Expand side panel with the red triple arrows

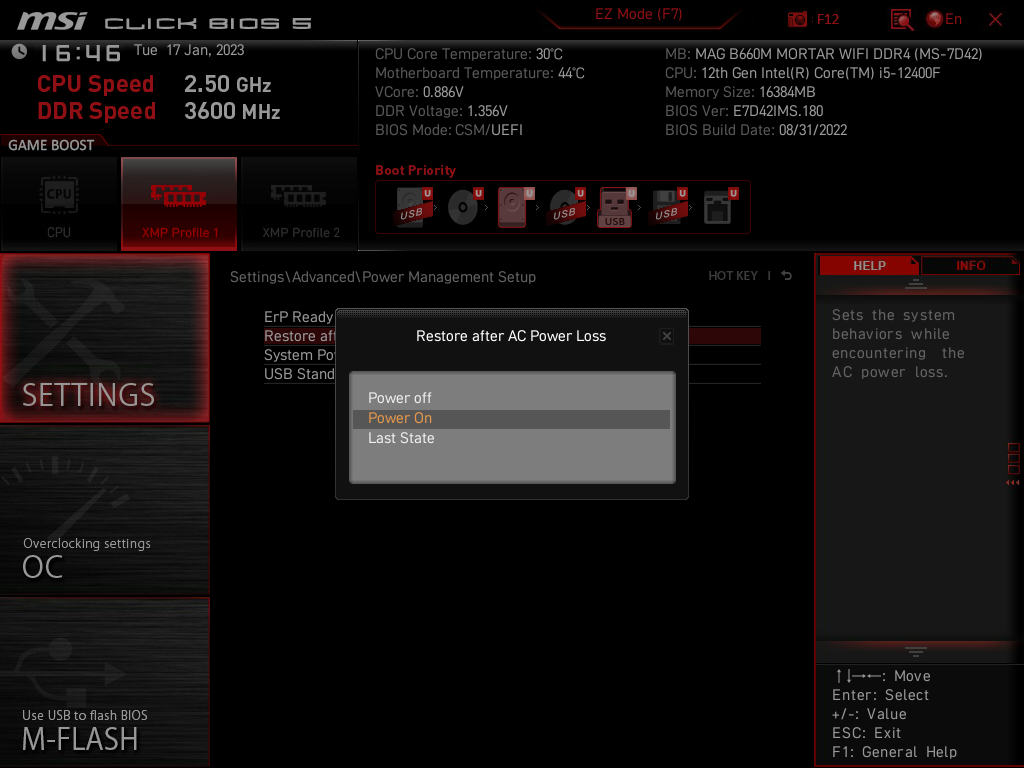click(x=1013, y=483)
